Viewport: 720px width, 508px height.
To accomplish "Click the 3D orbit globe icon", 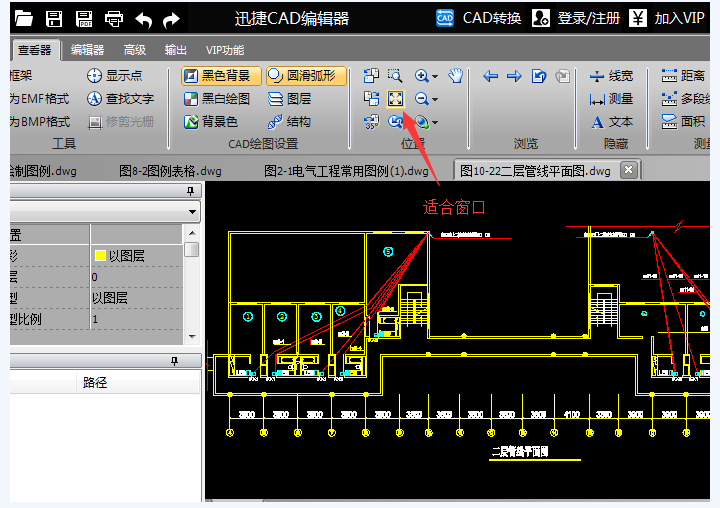I will click(422, 122).
